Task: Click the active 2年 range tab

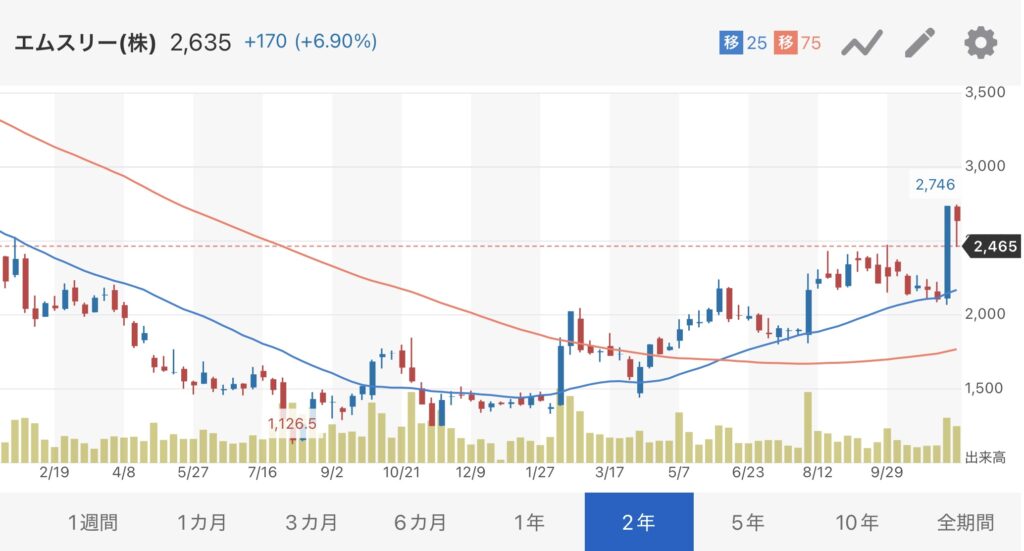Action: (x=638, y=522)
